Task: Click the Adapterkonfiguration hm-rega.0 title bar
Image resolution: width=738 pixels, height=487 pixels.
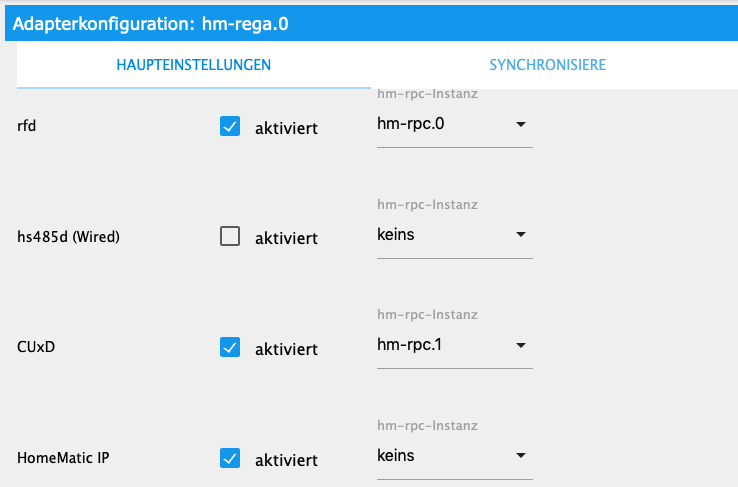Action: 150,22
